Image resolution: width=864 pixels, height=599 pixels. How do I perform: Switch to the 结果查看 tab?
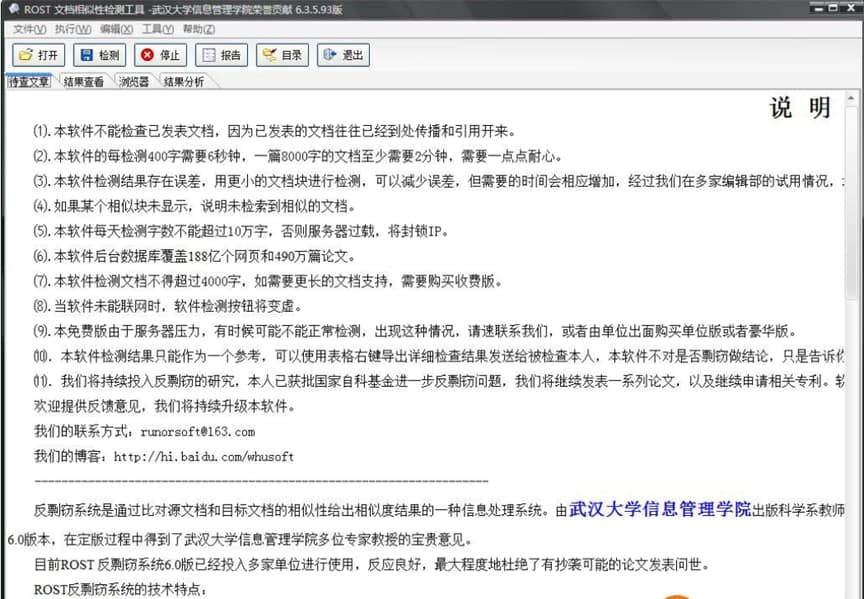[x=84, y=82]
